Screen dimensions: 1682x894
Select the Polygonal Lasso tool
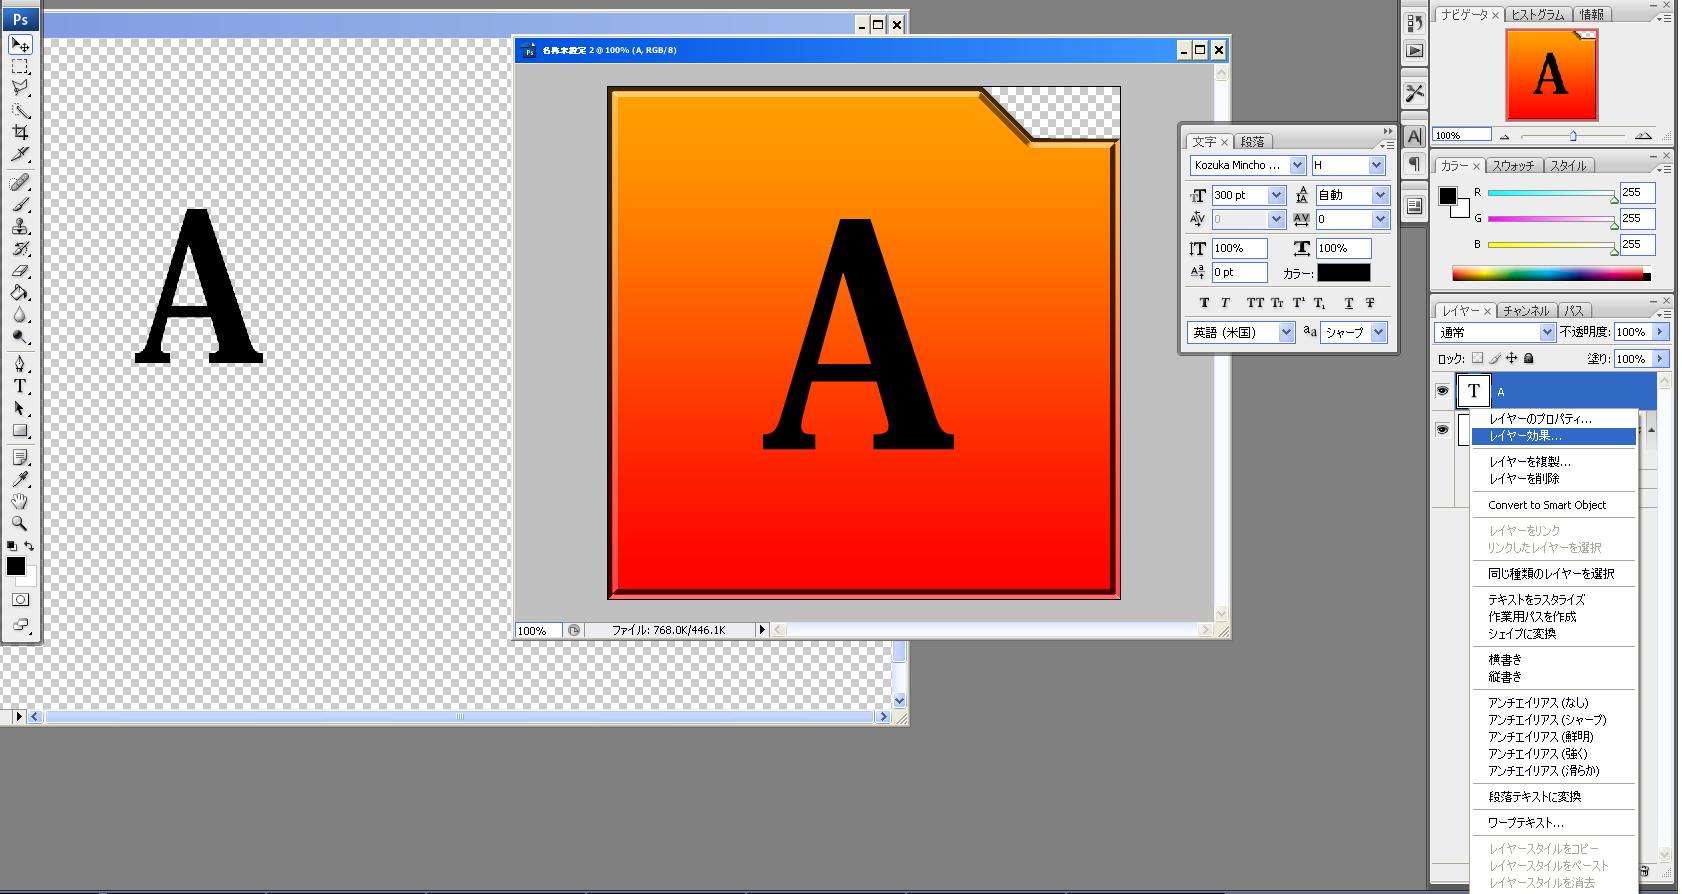[x=20, y=89]
